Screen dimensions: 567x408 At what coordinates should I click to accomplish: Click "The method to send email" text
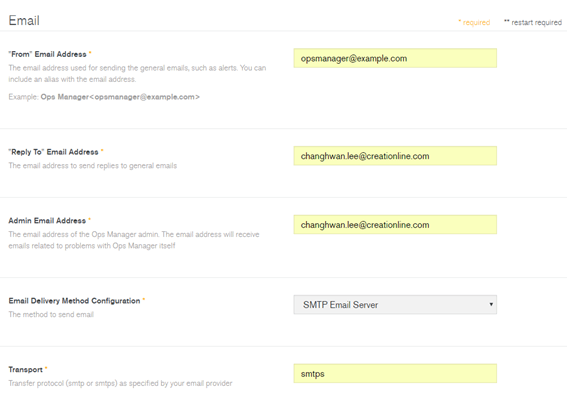pos(51,314)
